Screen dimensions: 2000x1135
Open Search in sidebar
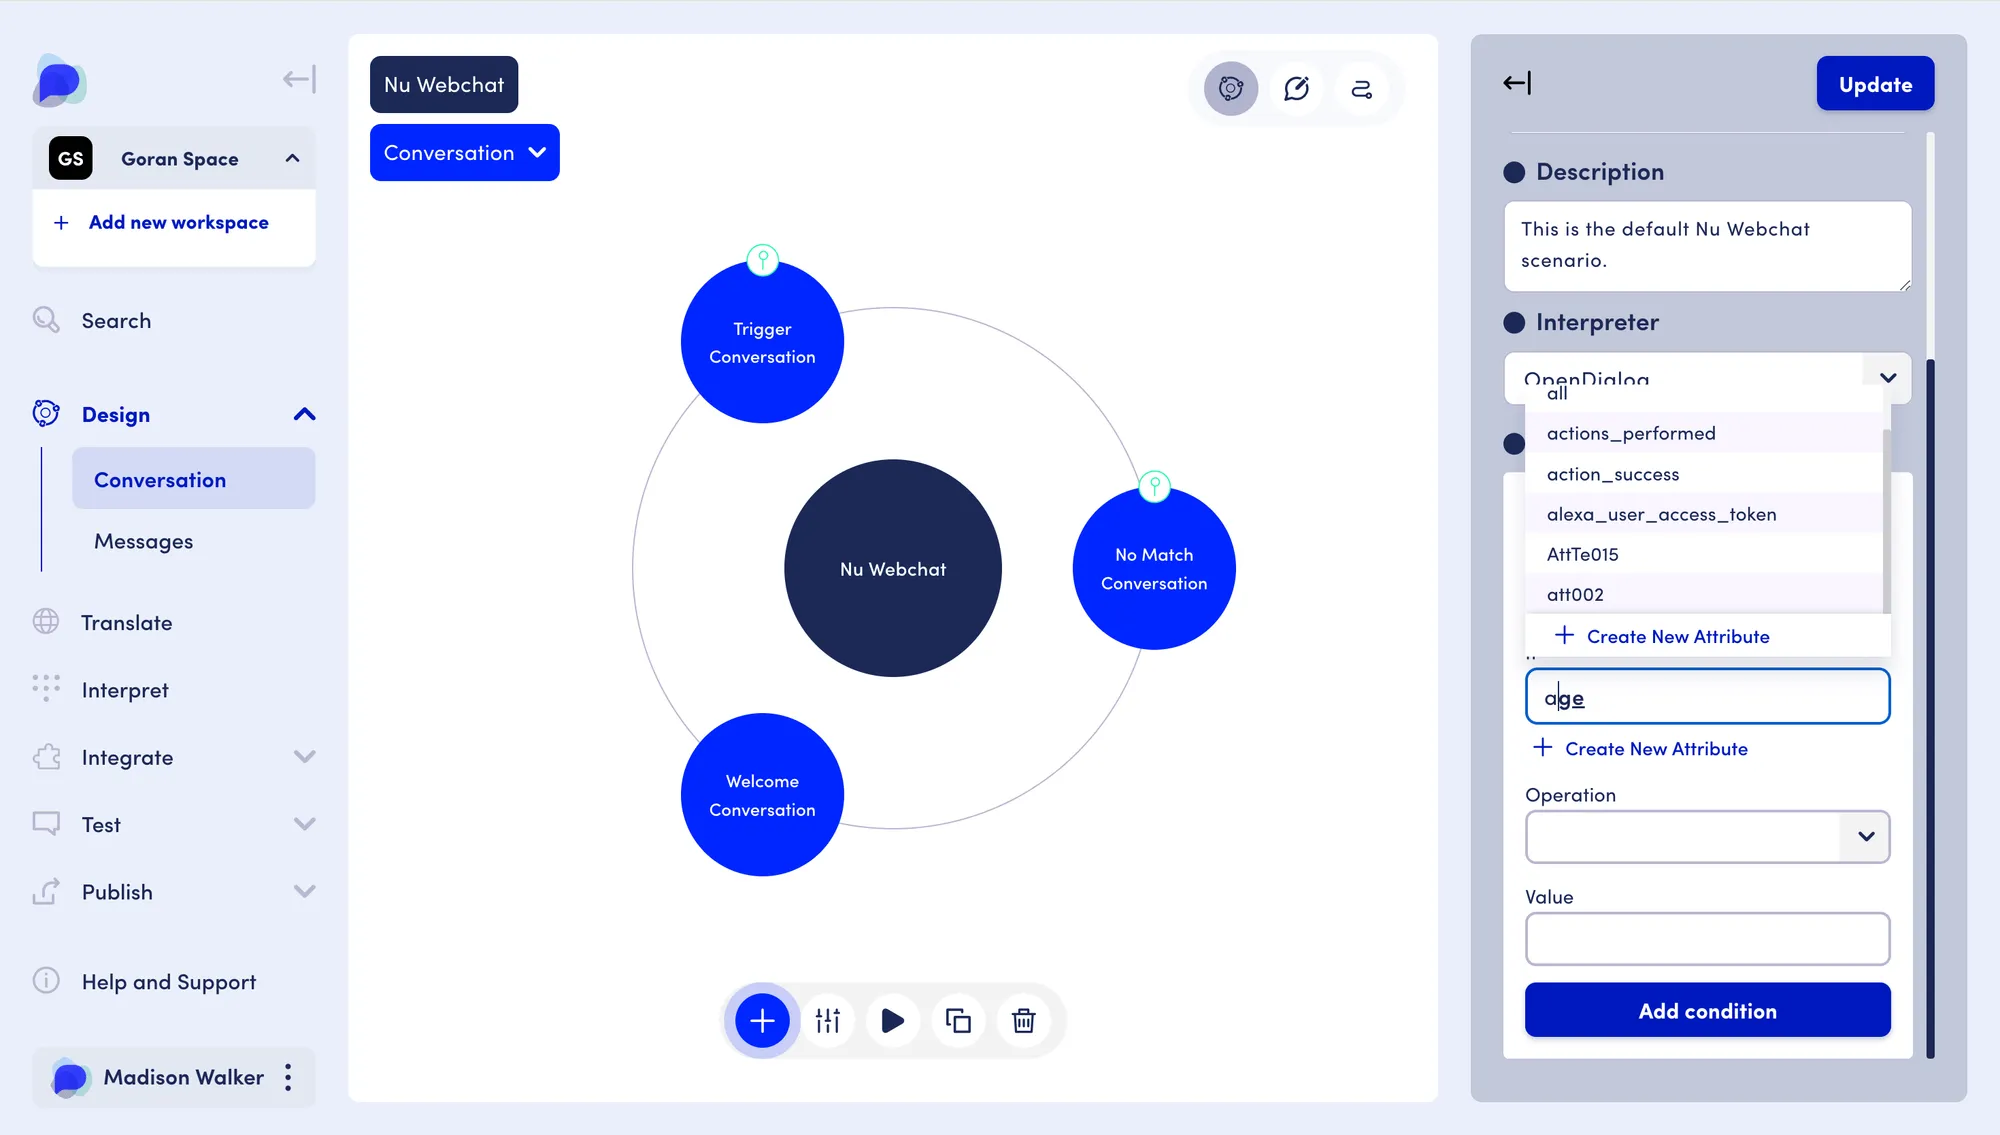pos(116,321)
